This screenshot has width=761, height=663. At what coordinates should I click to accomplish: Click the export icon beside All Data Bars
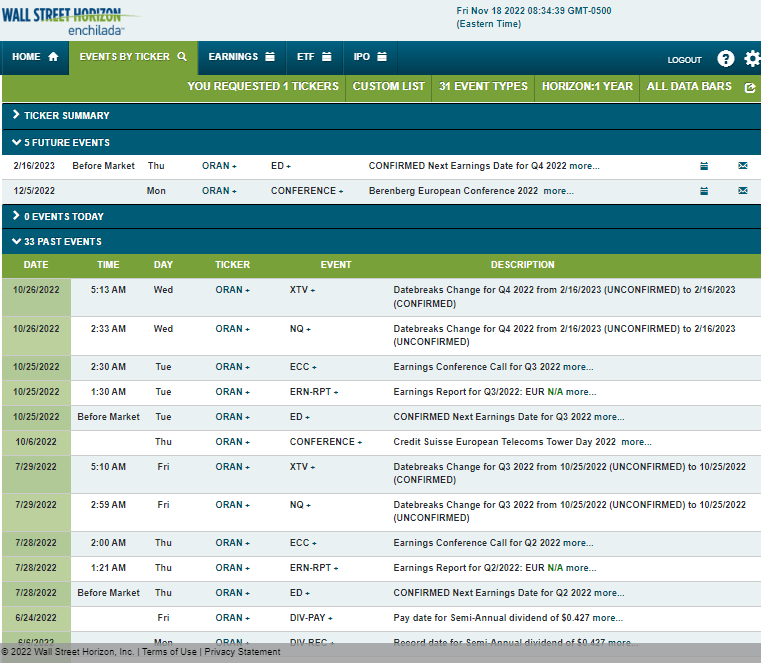(x=750, y=87)
